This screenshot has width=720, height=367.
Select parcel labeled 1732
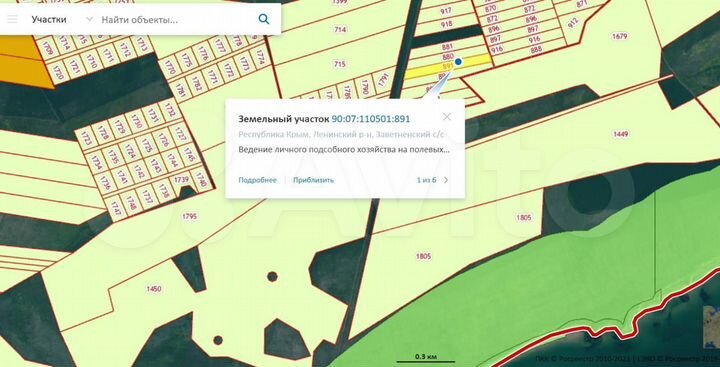[x=170, y=110]
